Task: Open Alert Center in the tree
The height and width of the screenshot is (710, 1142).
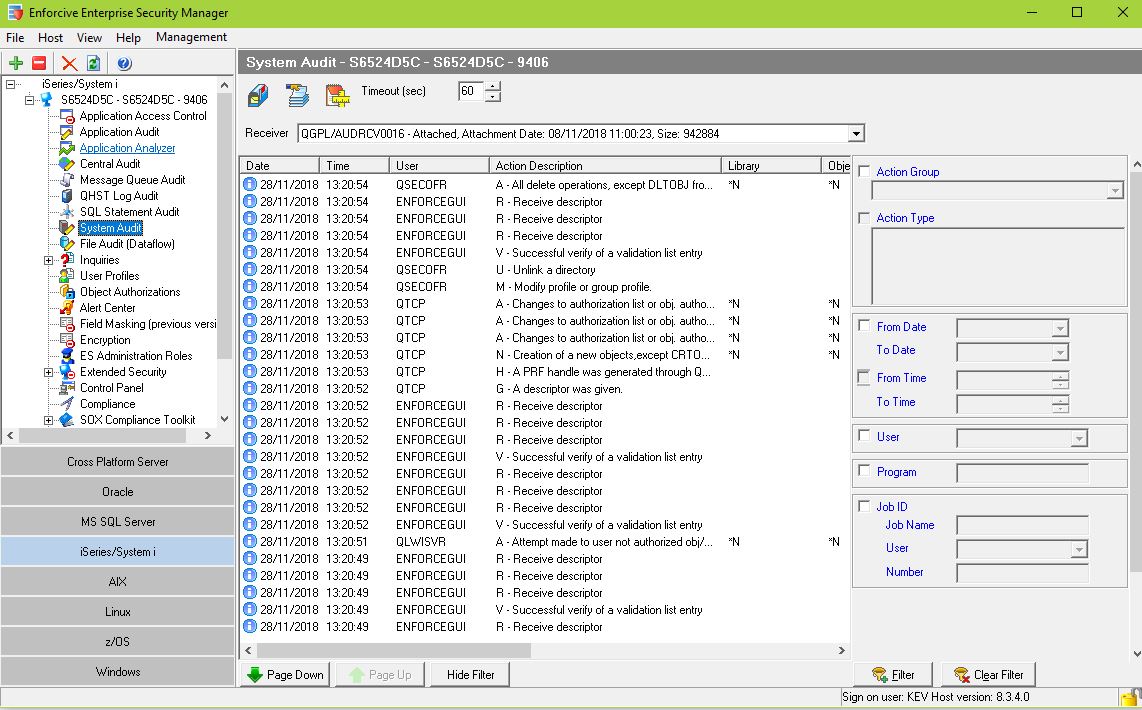Action: tap(107, 308)
